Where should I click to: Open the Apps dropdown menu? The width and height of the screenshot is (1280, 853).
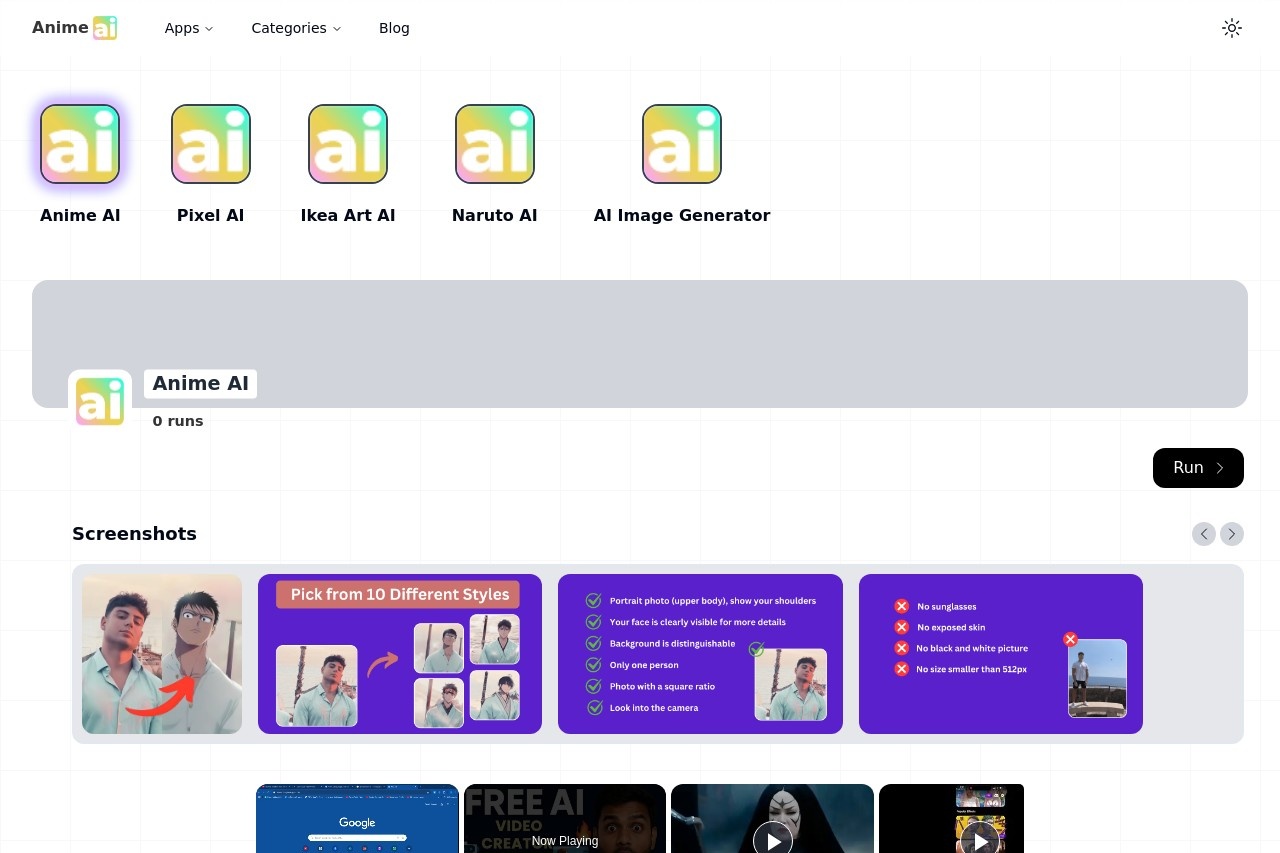click(189, 28)
